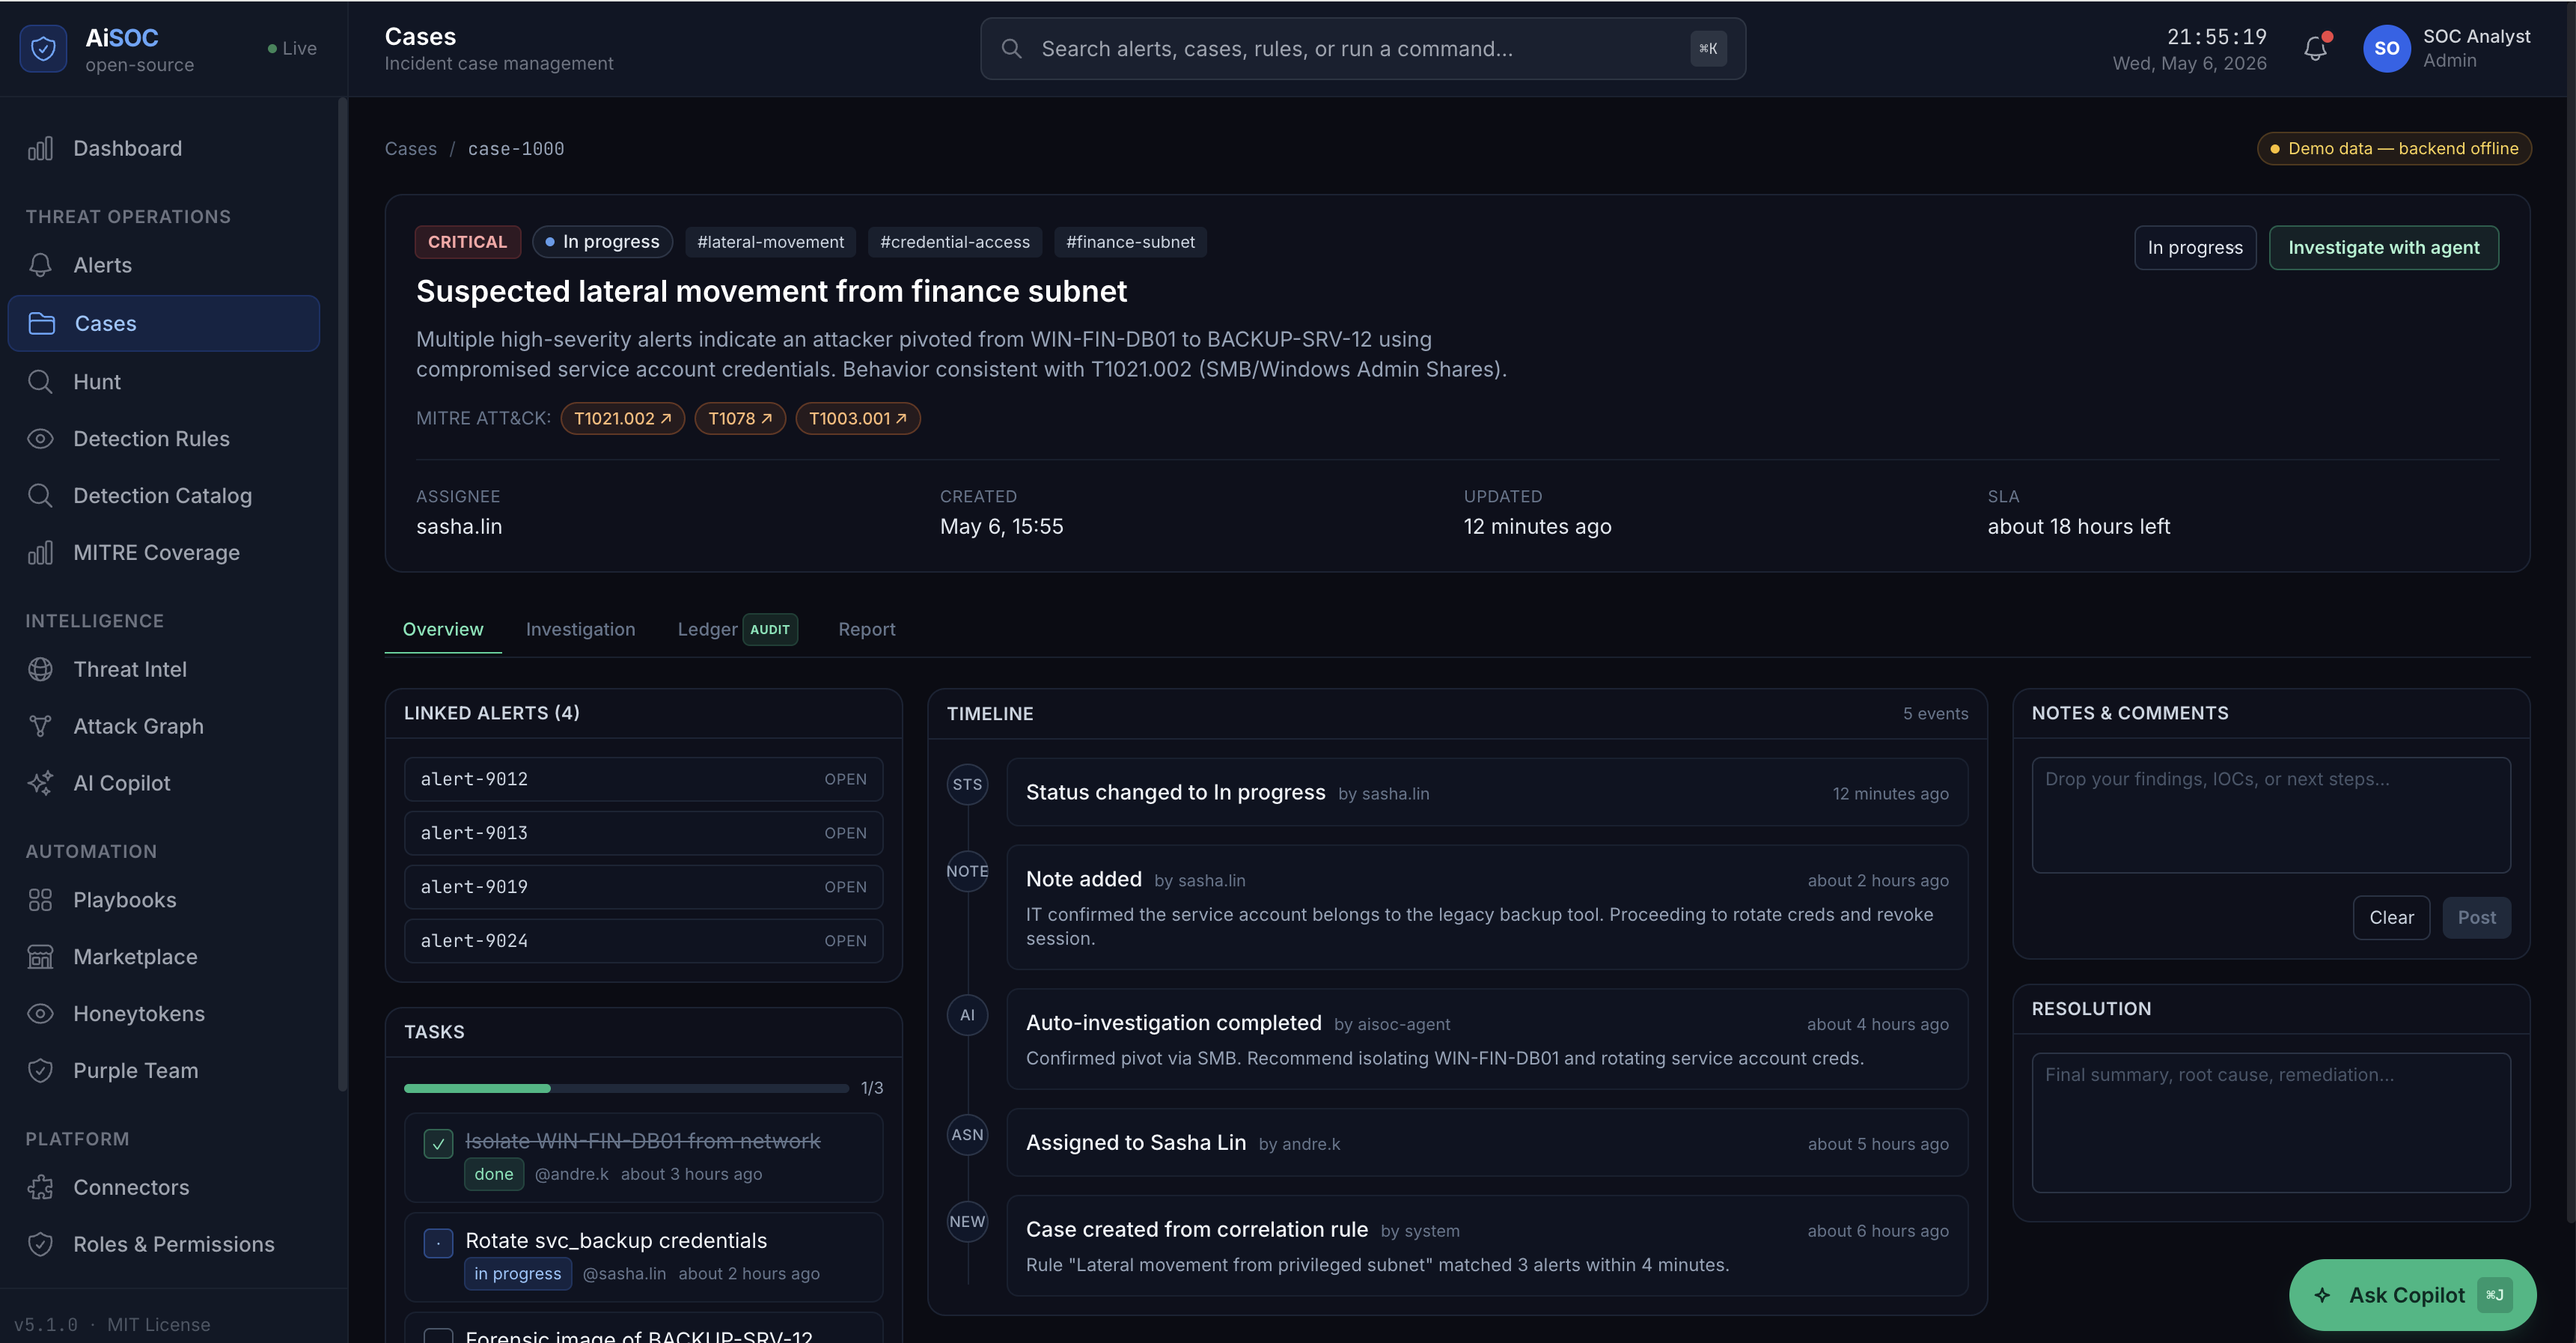Viewport: 2576px width, 1343px height.
Task: Click the Playbooks grid icon
Action: 40,900
